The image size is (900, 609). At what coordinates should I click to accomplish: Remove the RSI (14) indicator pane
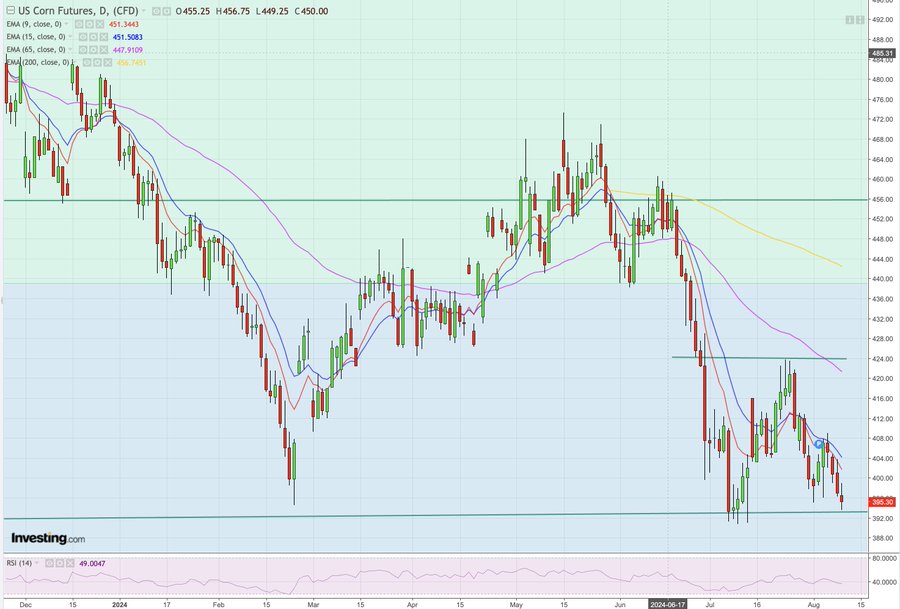point(69,563)
